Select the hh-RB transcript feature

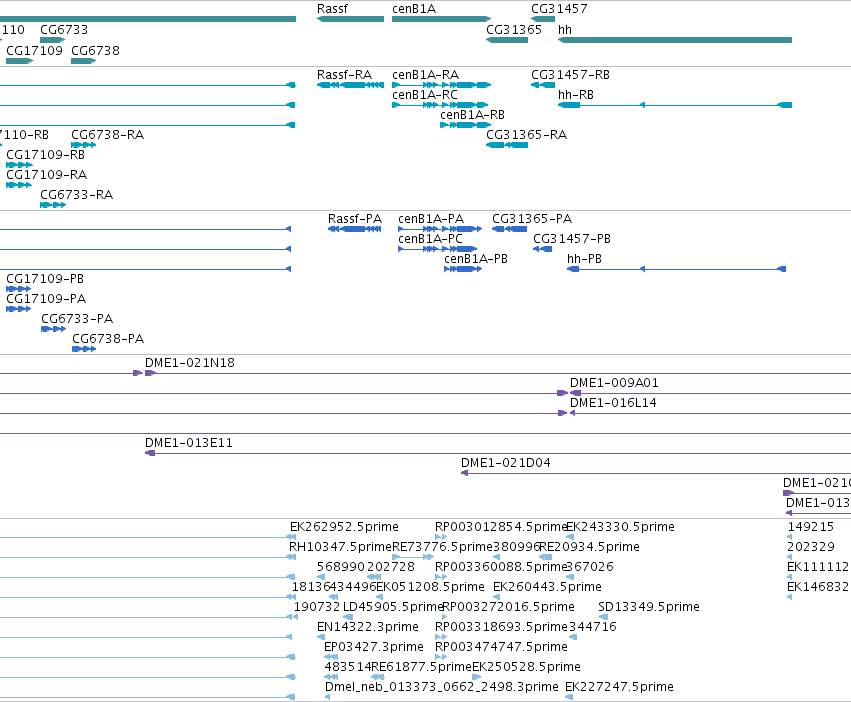pos(675,105)
